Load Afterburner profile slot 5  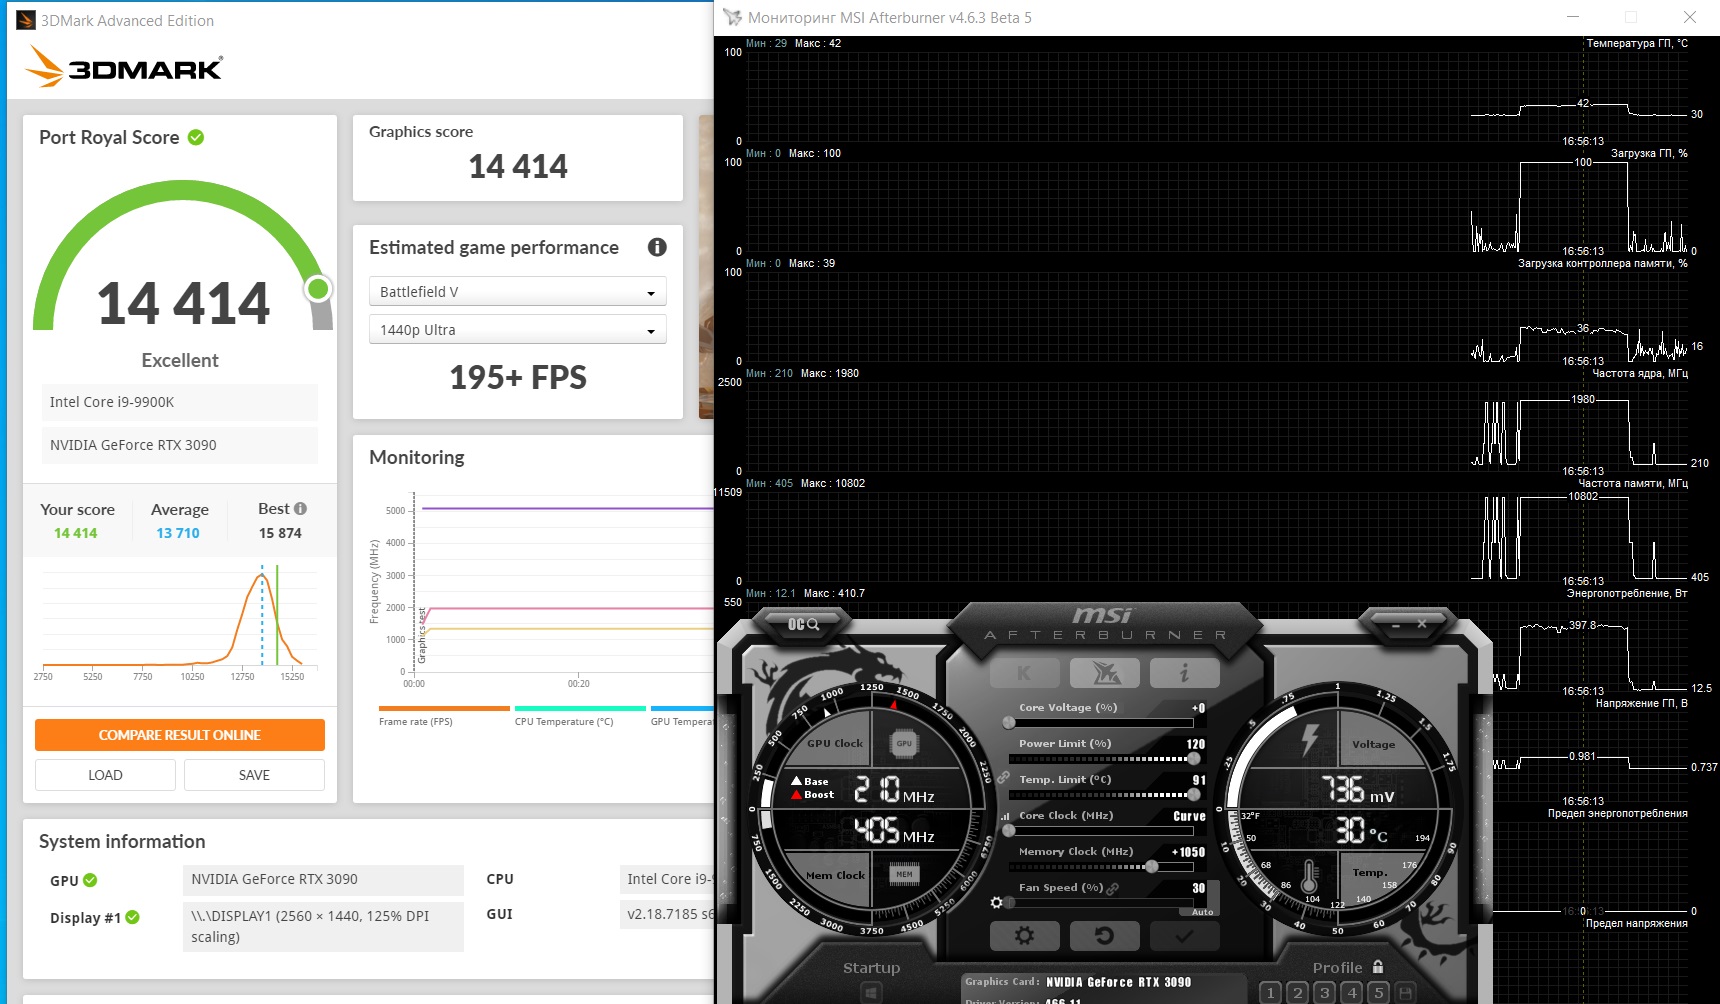click(x=1378, y=992)
